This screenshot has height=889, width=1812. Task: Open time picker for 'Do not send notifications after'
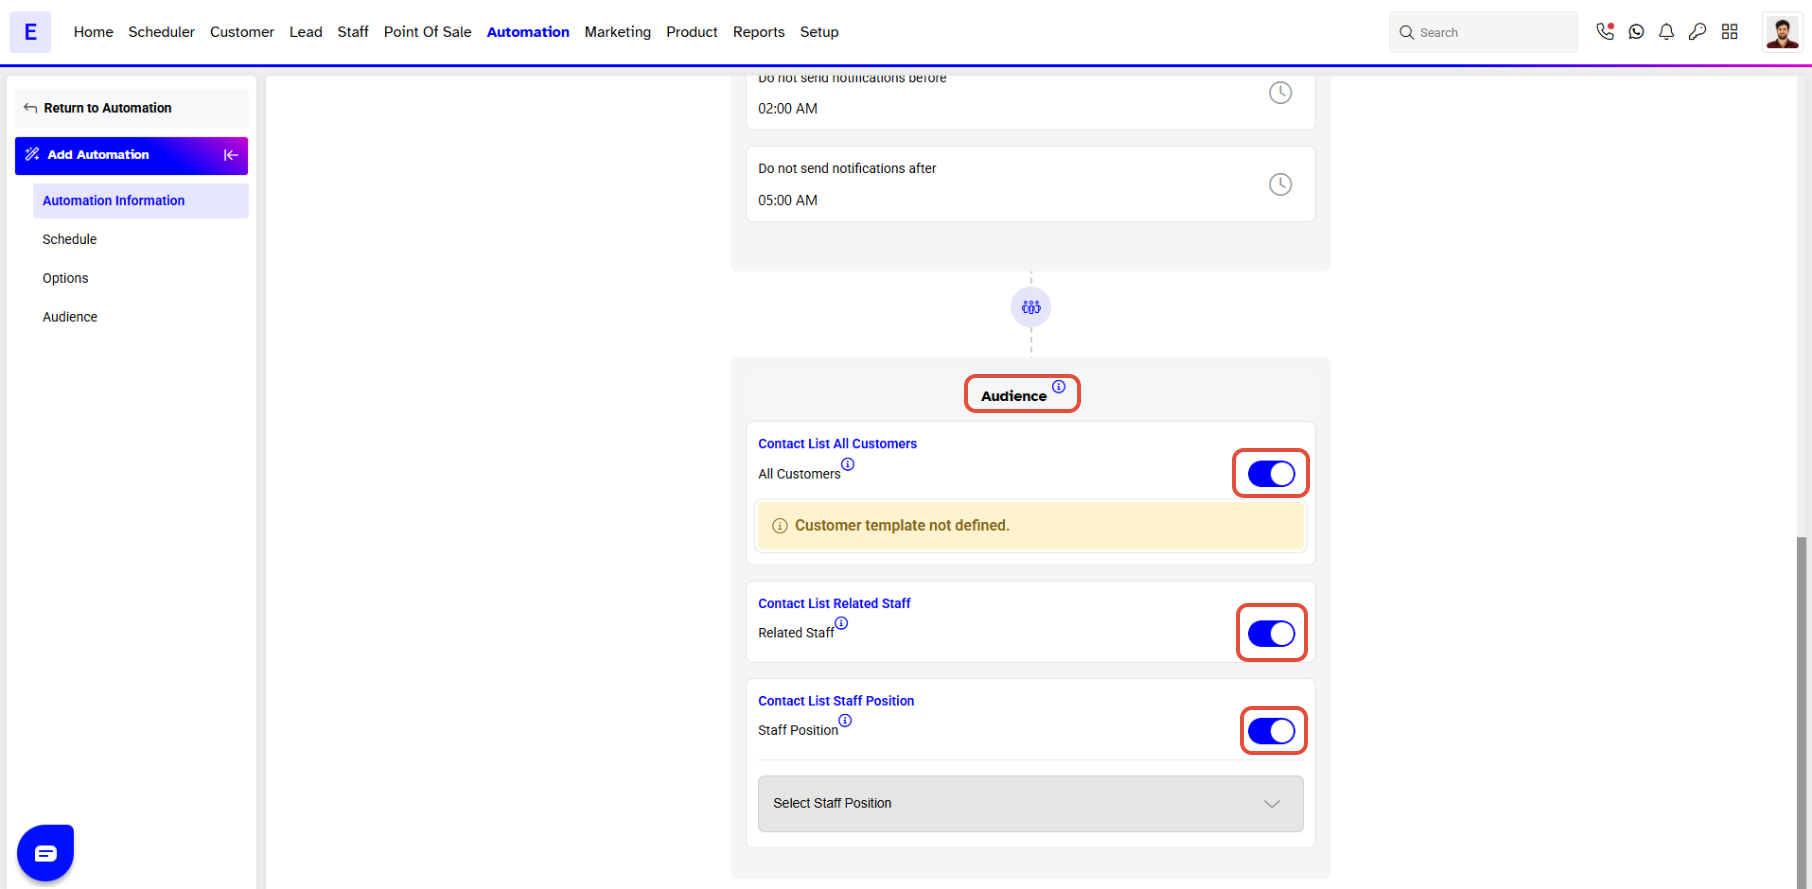click(x=1280, y=184)
